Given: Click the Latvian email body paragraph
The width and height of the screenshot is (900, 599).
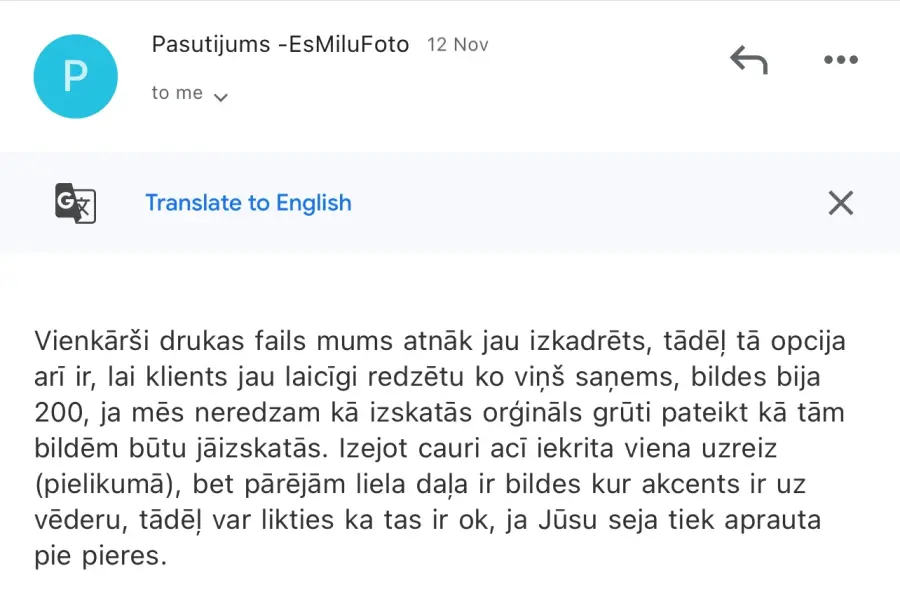Looking at the screenshot, I should 440,448.
